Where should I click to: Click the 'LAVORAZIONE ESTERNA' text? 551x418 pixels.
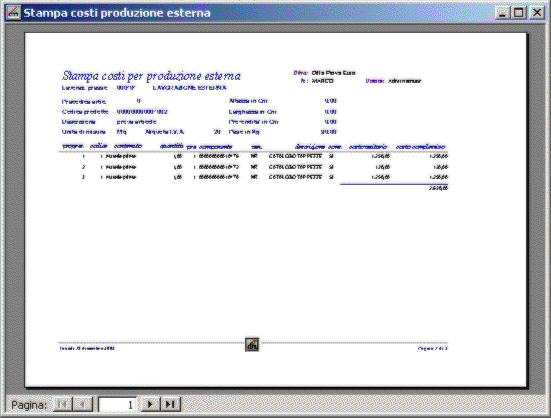coord(189,88)
